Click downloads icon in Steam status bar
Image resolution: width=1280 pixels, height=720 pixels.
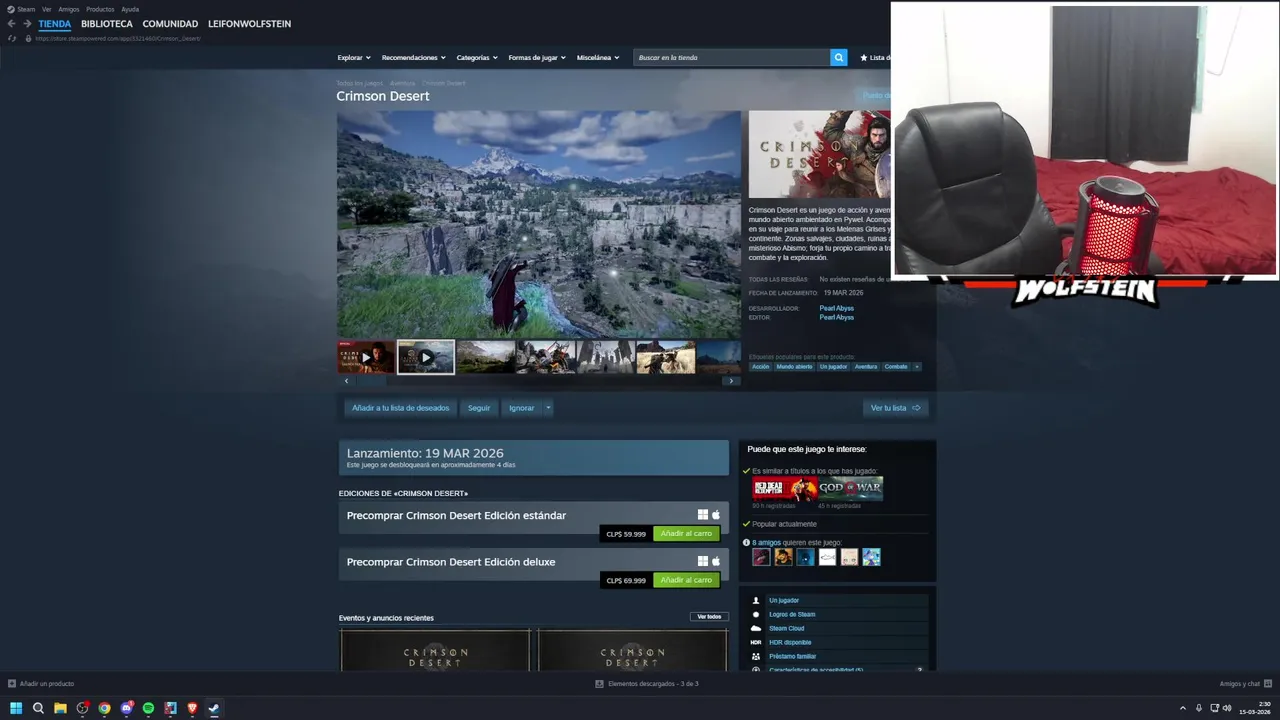point(599,684)
